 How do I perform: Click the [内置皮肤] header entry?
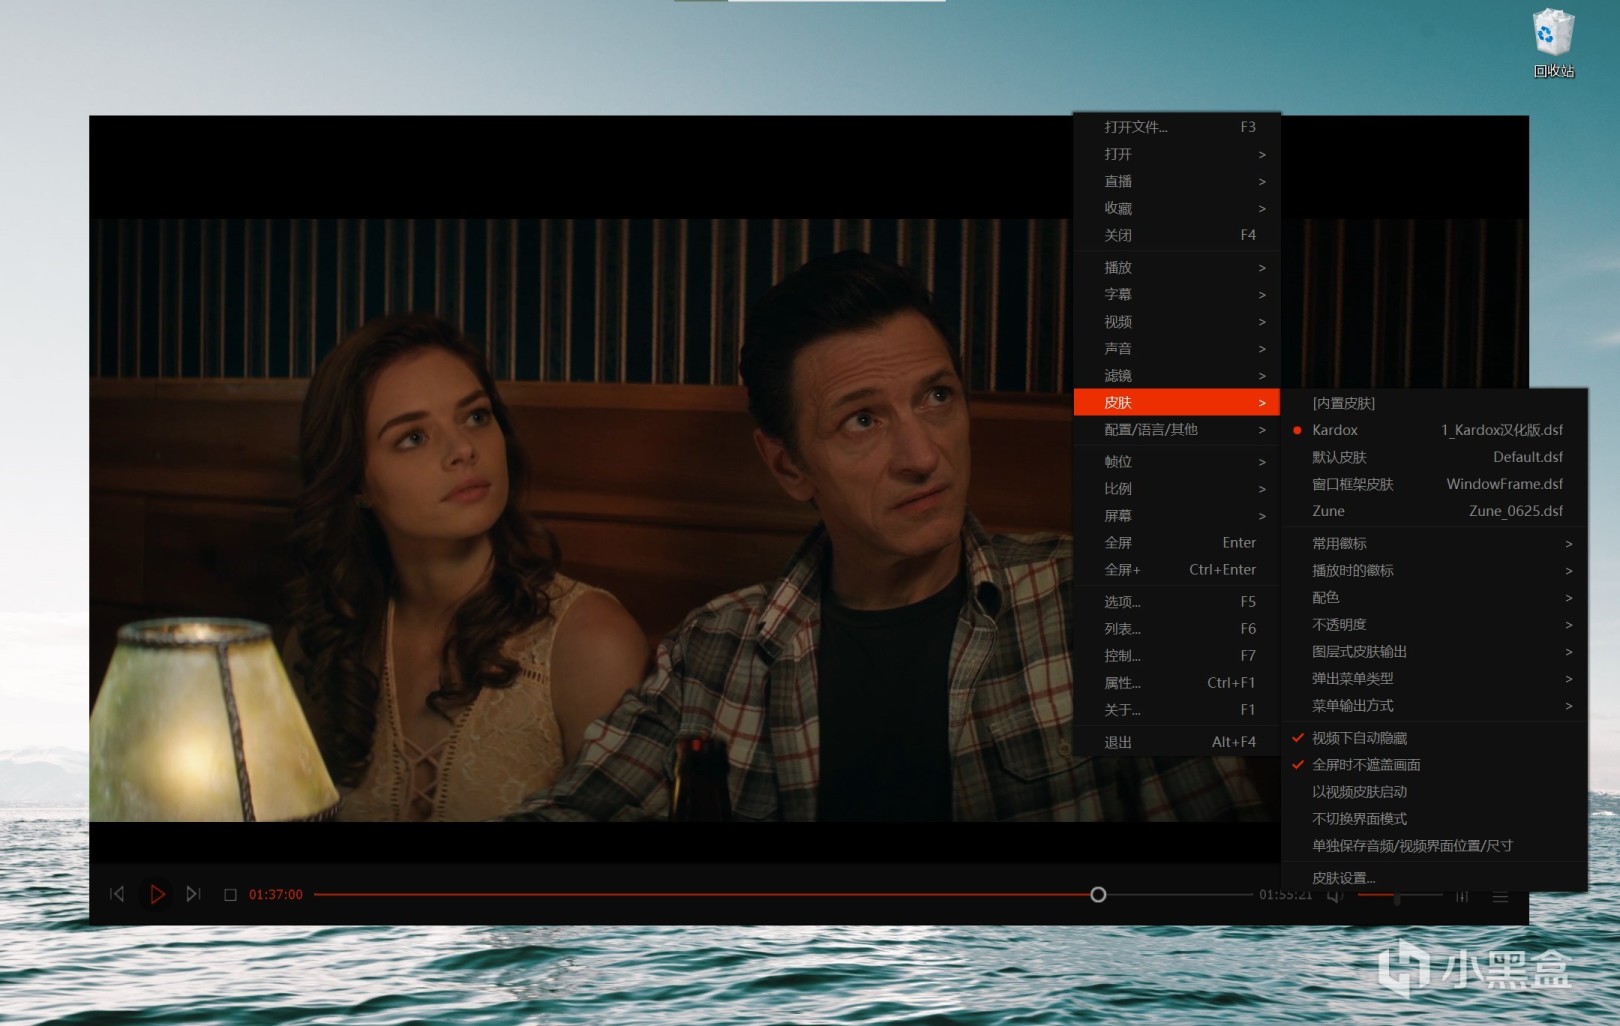1435,403
